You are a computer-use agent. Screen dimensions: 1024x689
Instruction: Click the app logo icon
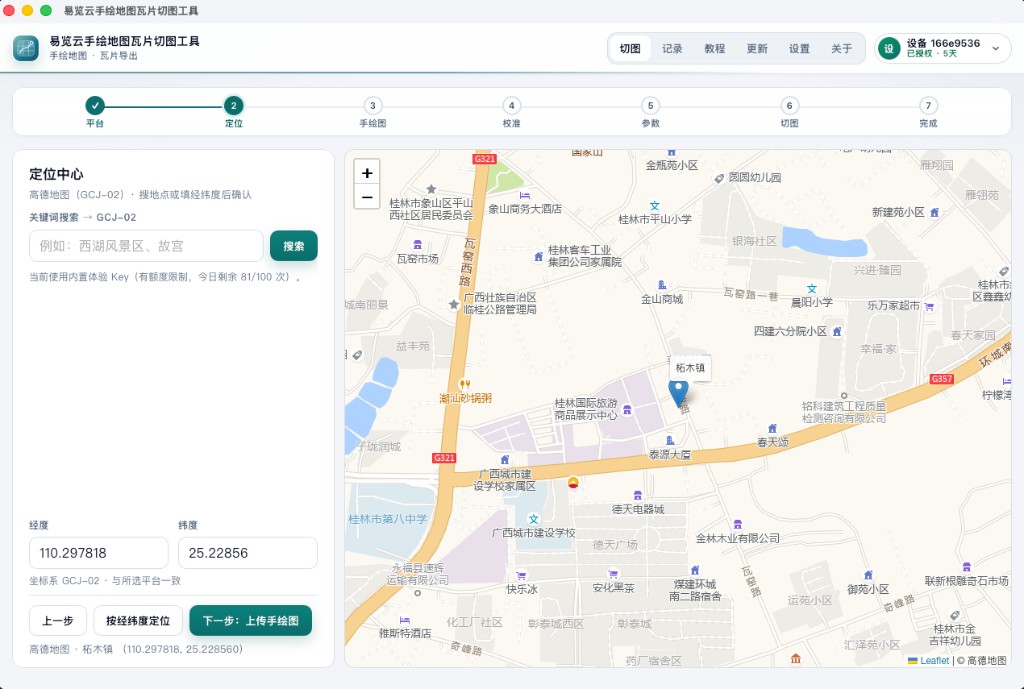point(26,48)
